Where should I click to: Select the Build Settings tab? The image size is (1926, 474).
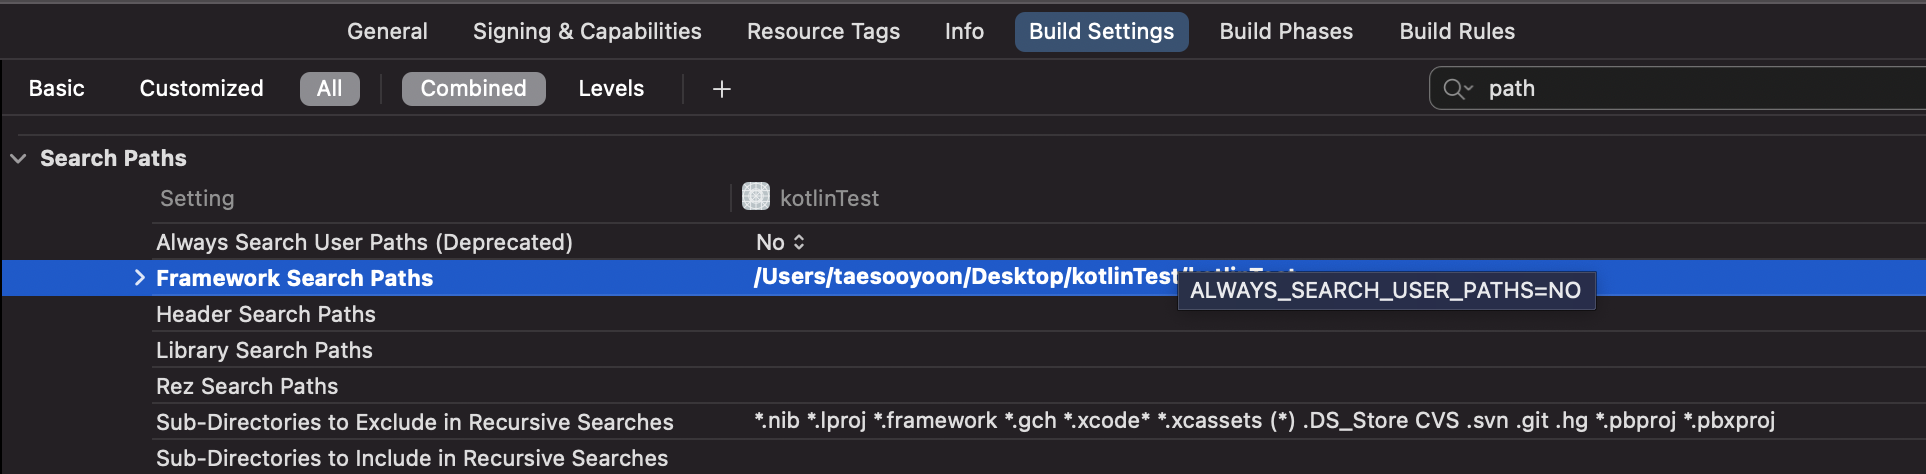(1101, 31)
